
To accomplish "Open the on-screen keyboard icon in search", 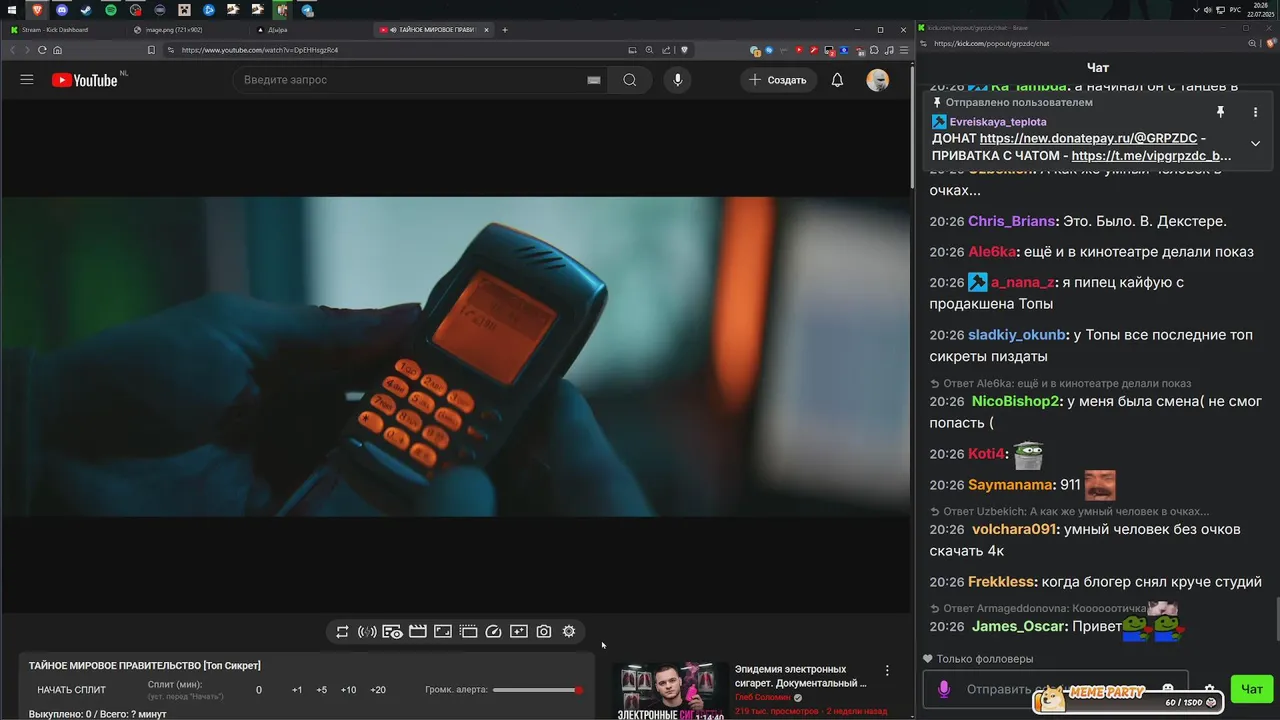I will (x=594, y=80).
